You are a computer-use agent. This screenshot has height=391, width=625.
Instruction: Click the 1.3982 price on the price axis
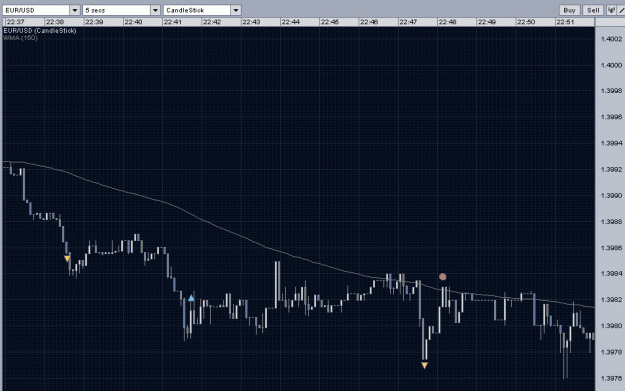(611, 300)
